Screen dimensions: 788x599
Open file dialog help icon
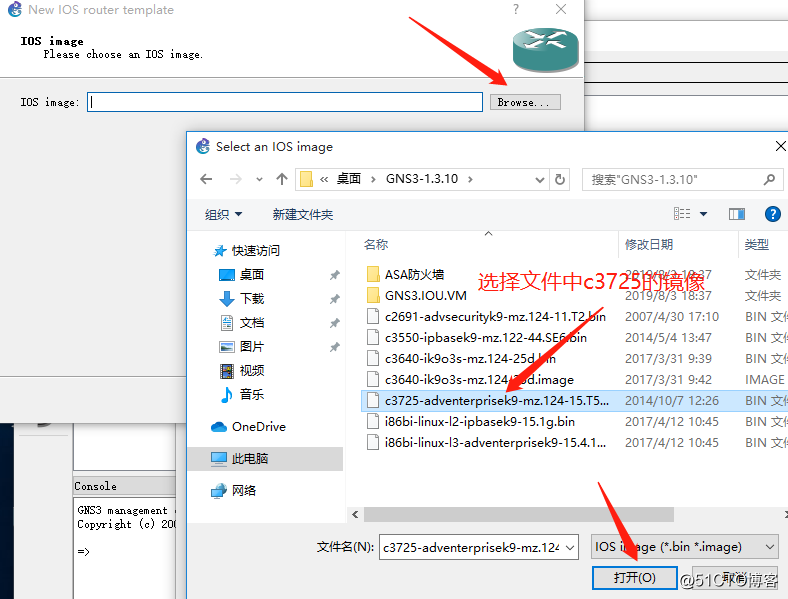tap(772, 214)
